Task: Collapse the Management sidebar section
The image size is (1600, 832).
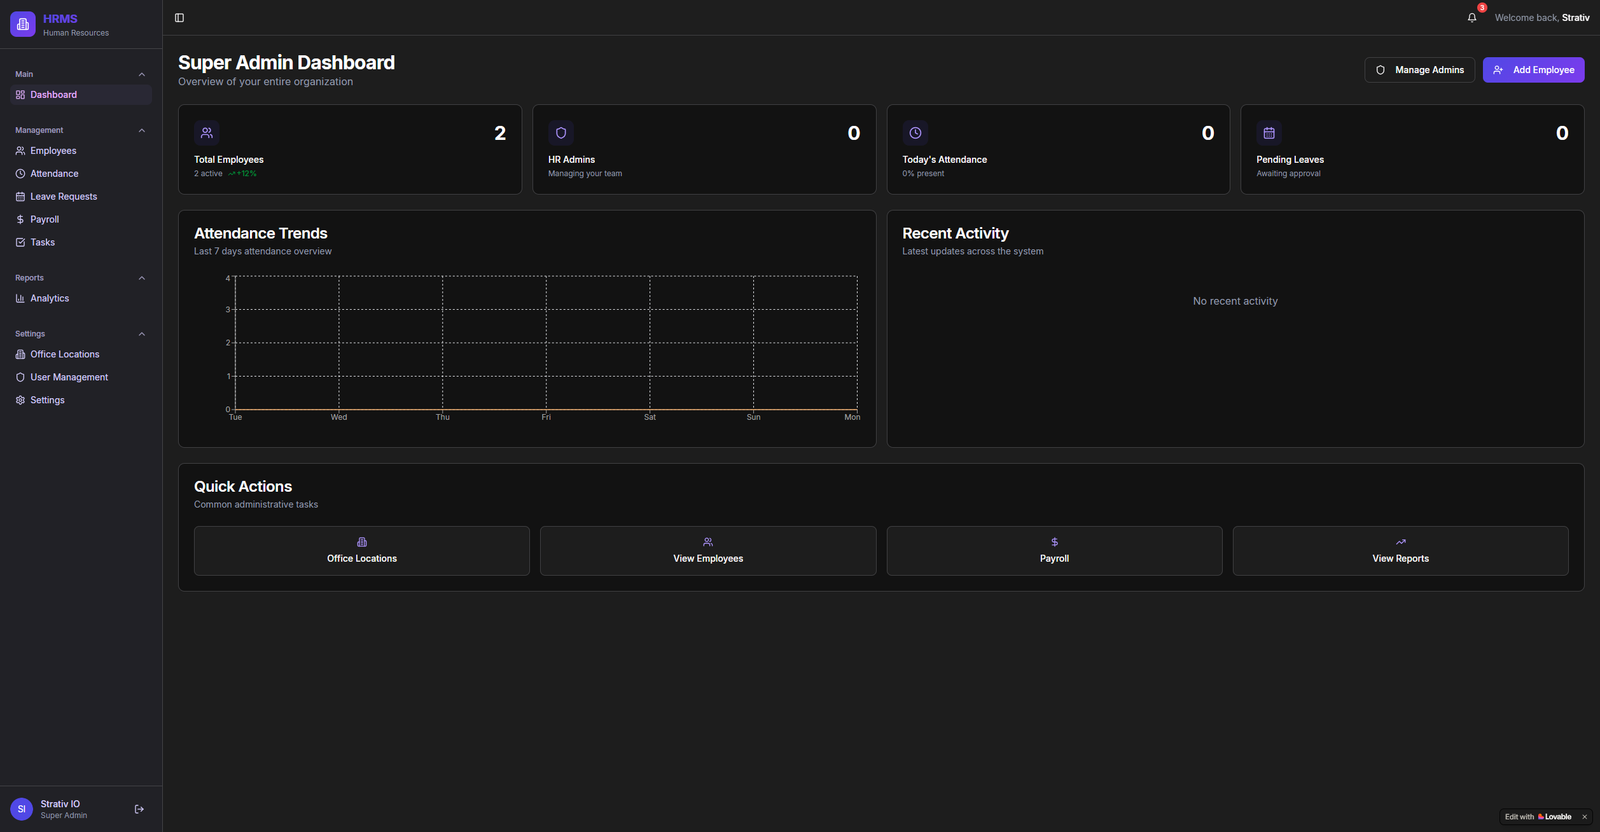Action: click(141, 130)
